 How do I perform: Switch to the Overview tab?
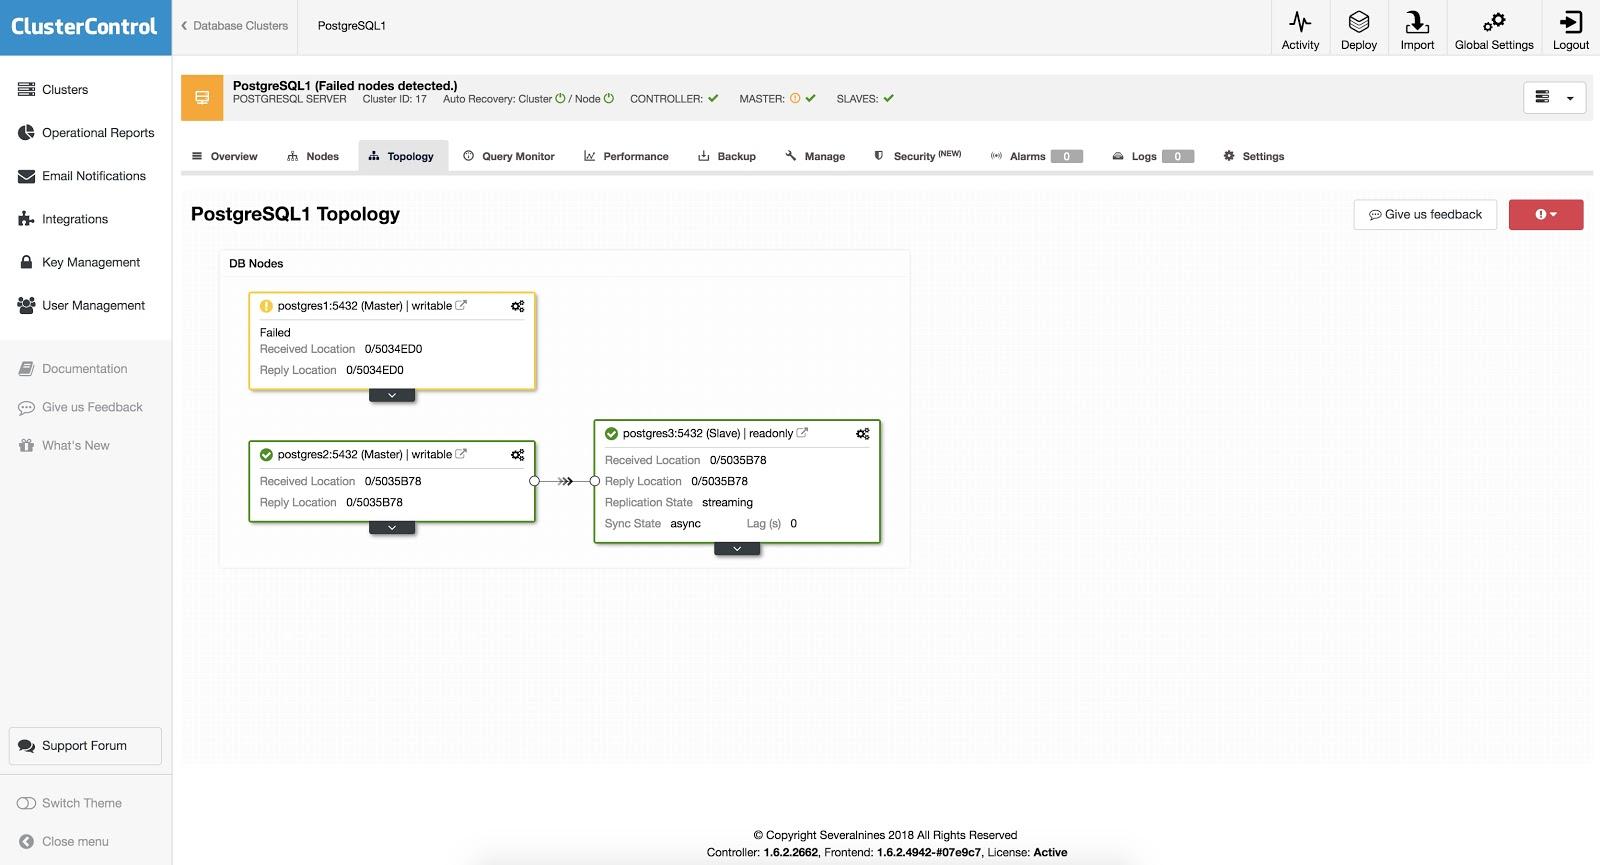click(224, 156)
